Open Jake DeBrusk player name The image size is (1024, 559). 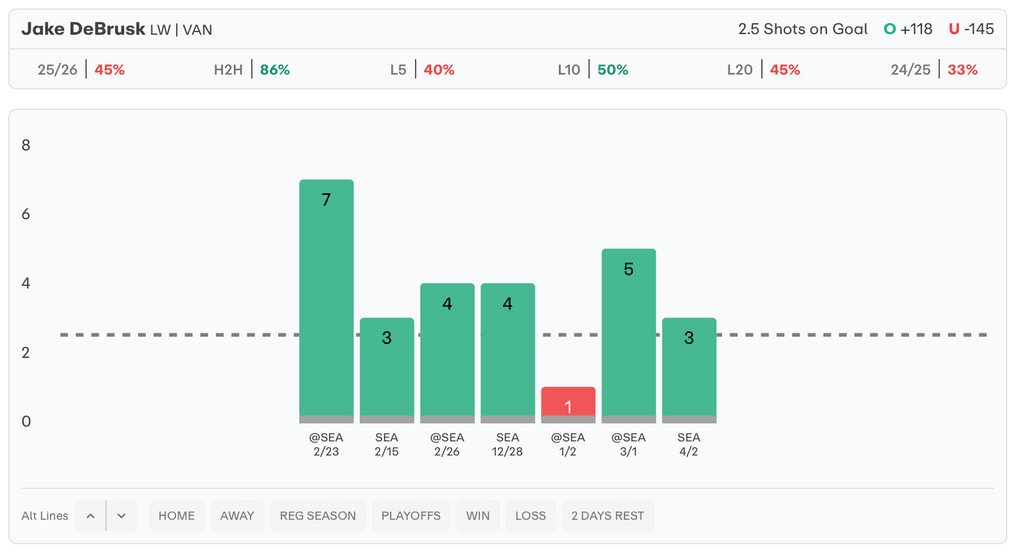pos(83,29)
